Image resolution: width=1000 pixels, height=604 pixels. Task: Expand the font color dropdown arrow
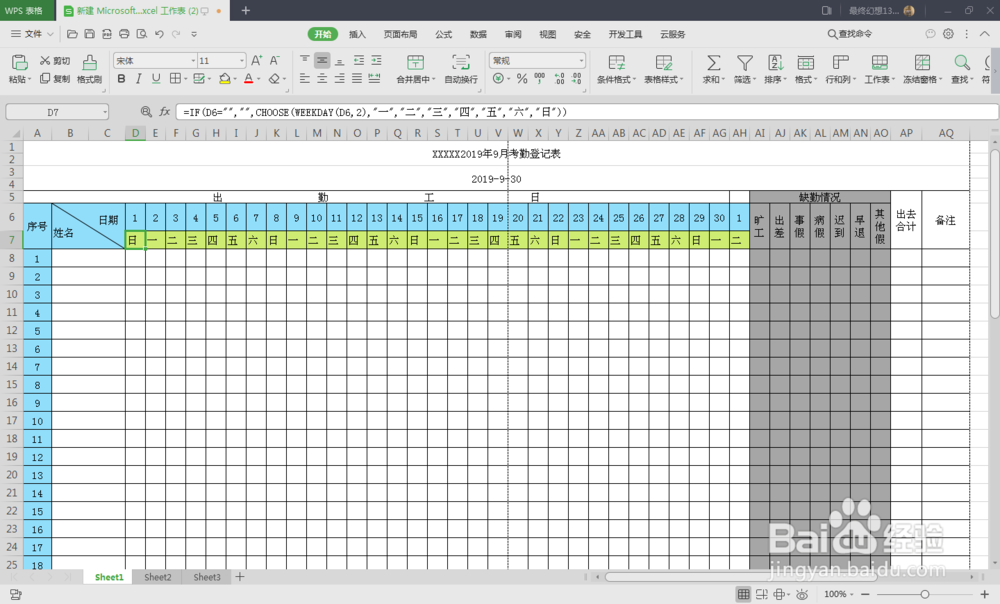(x=259, y=79)
